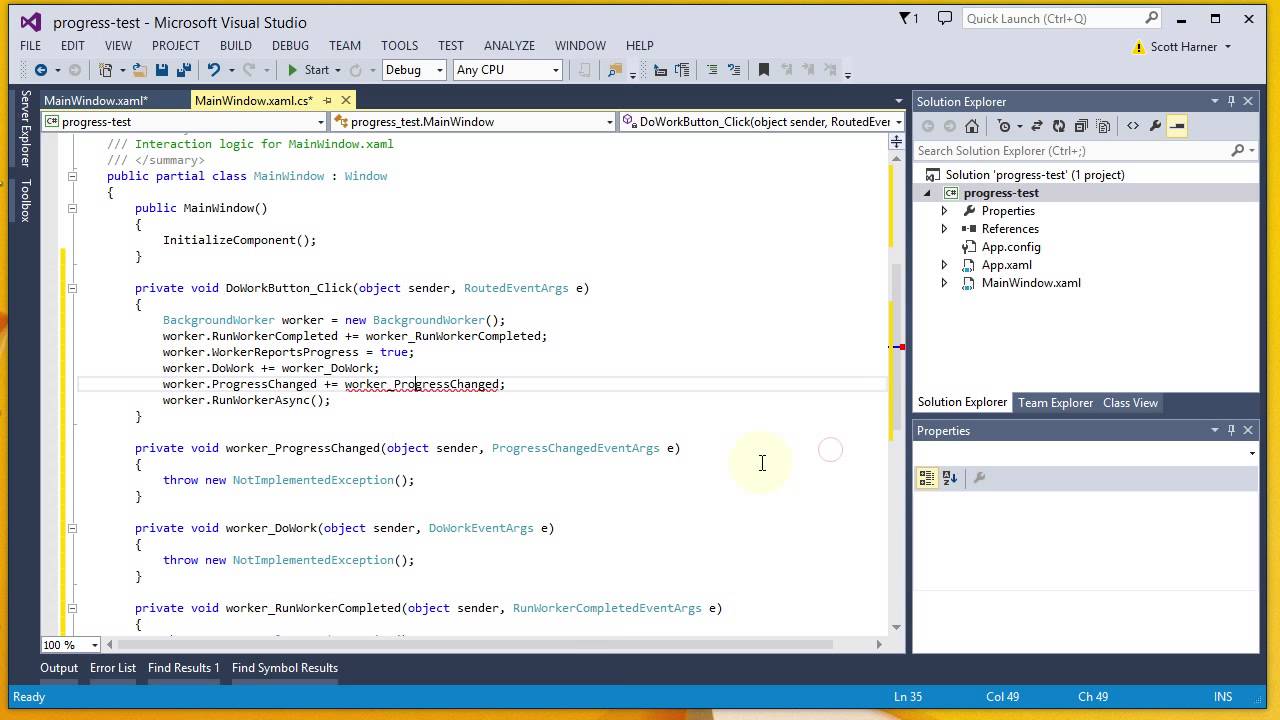Open the BUILD menu

[236, 45]
